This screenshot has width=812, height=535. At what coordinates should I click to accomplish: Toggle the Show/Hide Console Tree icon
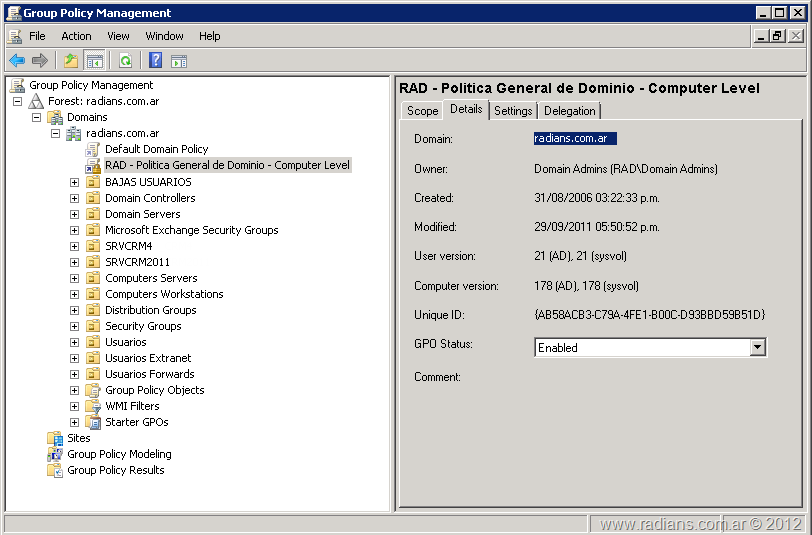tap(95, 61)
